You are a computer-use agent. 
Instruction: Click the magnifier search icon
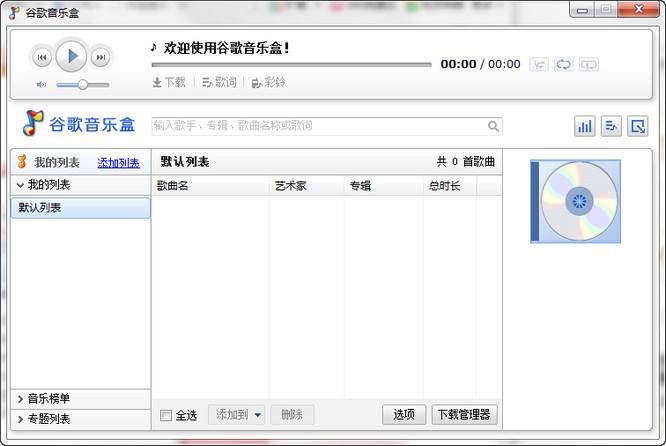[493, 126]
